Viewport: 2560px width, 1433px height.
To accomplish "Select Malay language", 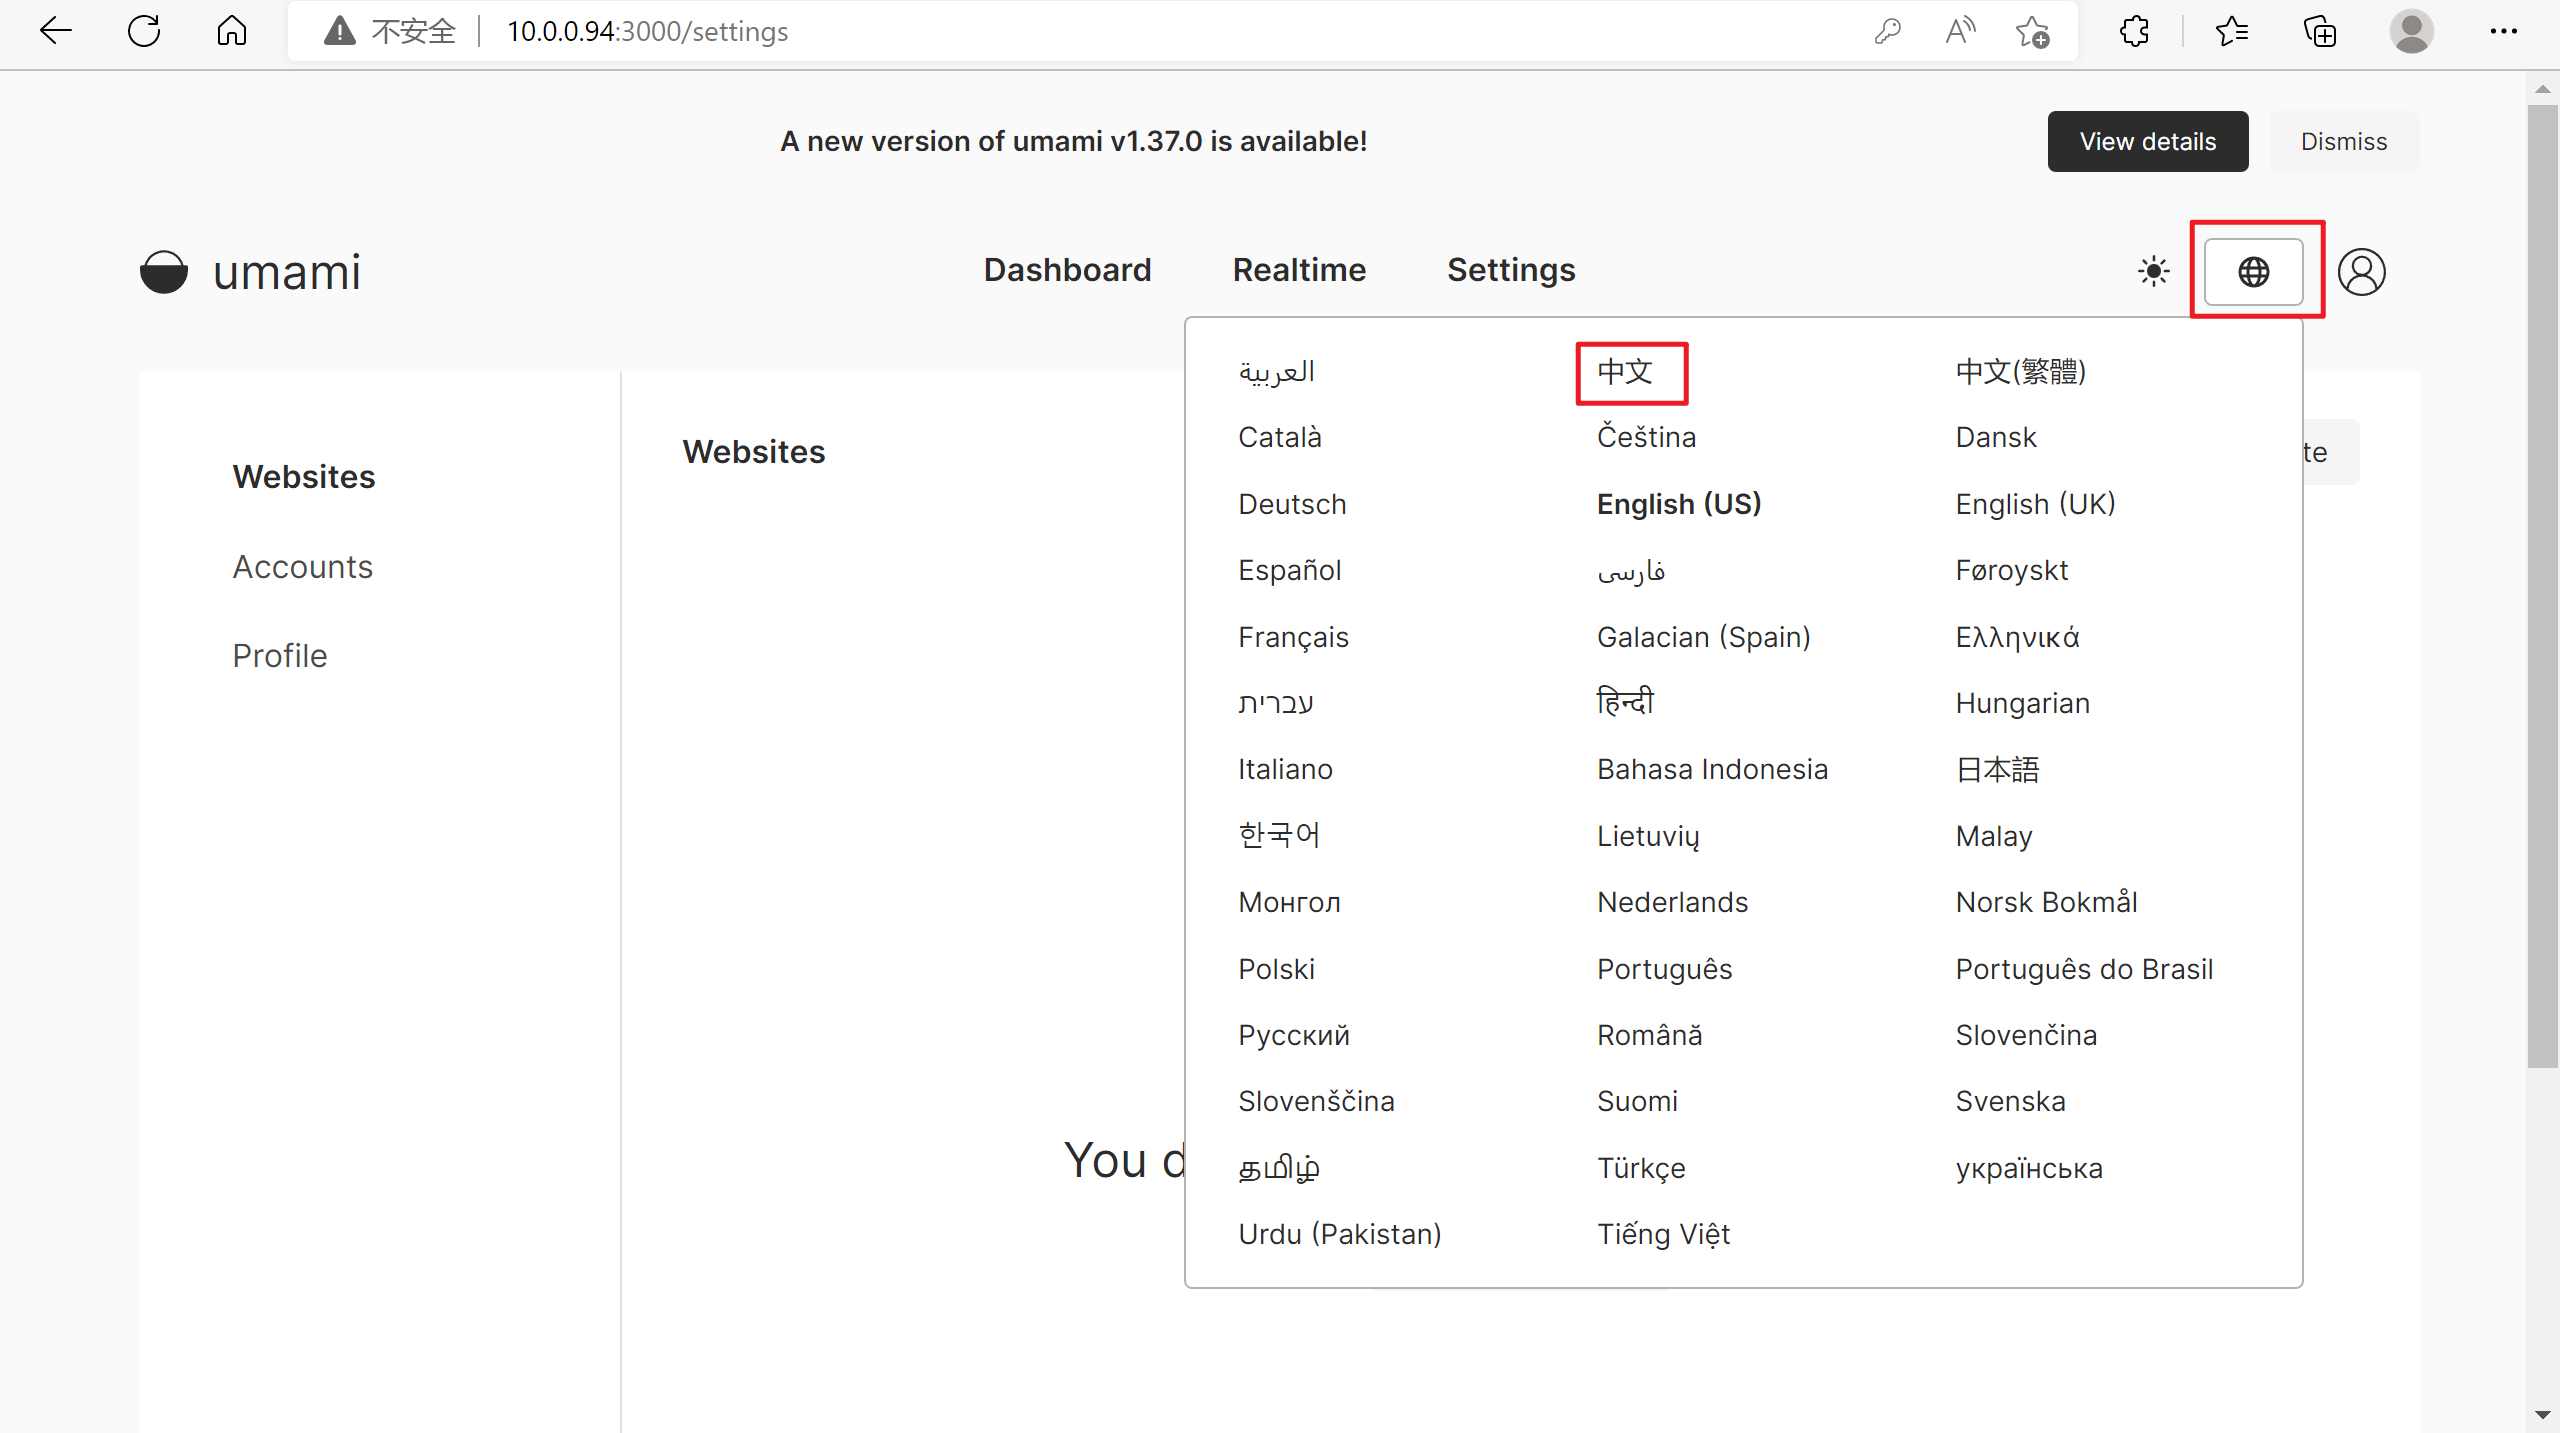I will click(x=1994, y=836).
